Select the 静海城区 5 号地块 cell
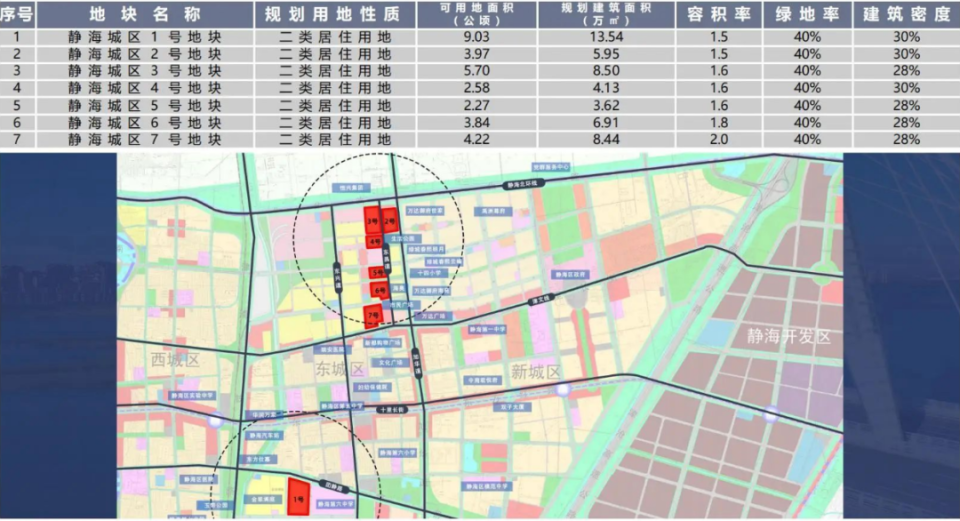The image size is (960, 521). click(x=145, y=105)
